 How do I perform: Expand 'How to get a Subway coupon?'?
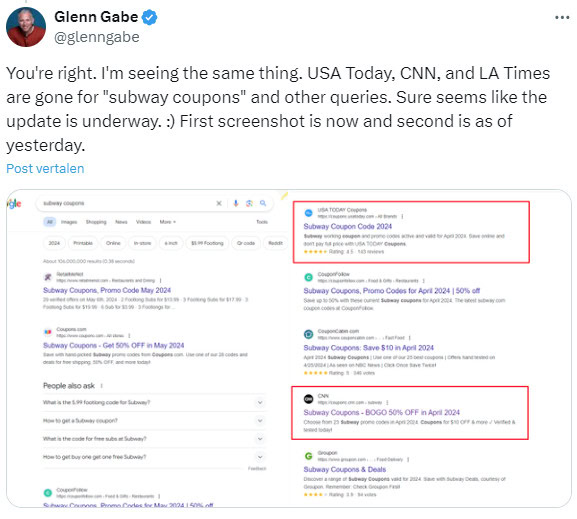click(154, 420)
